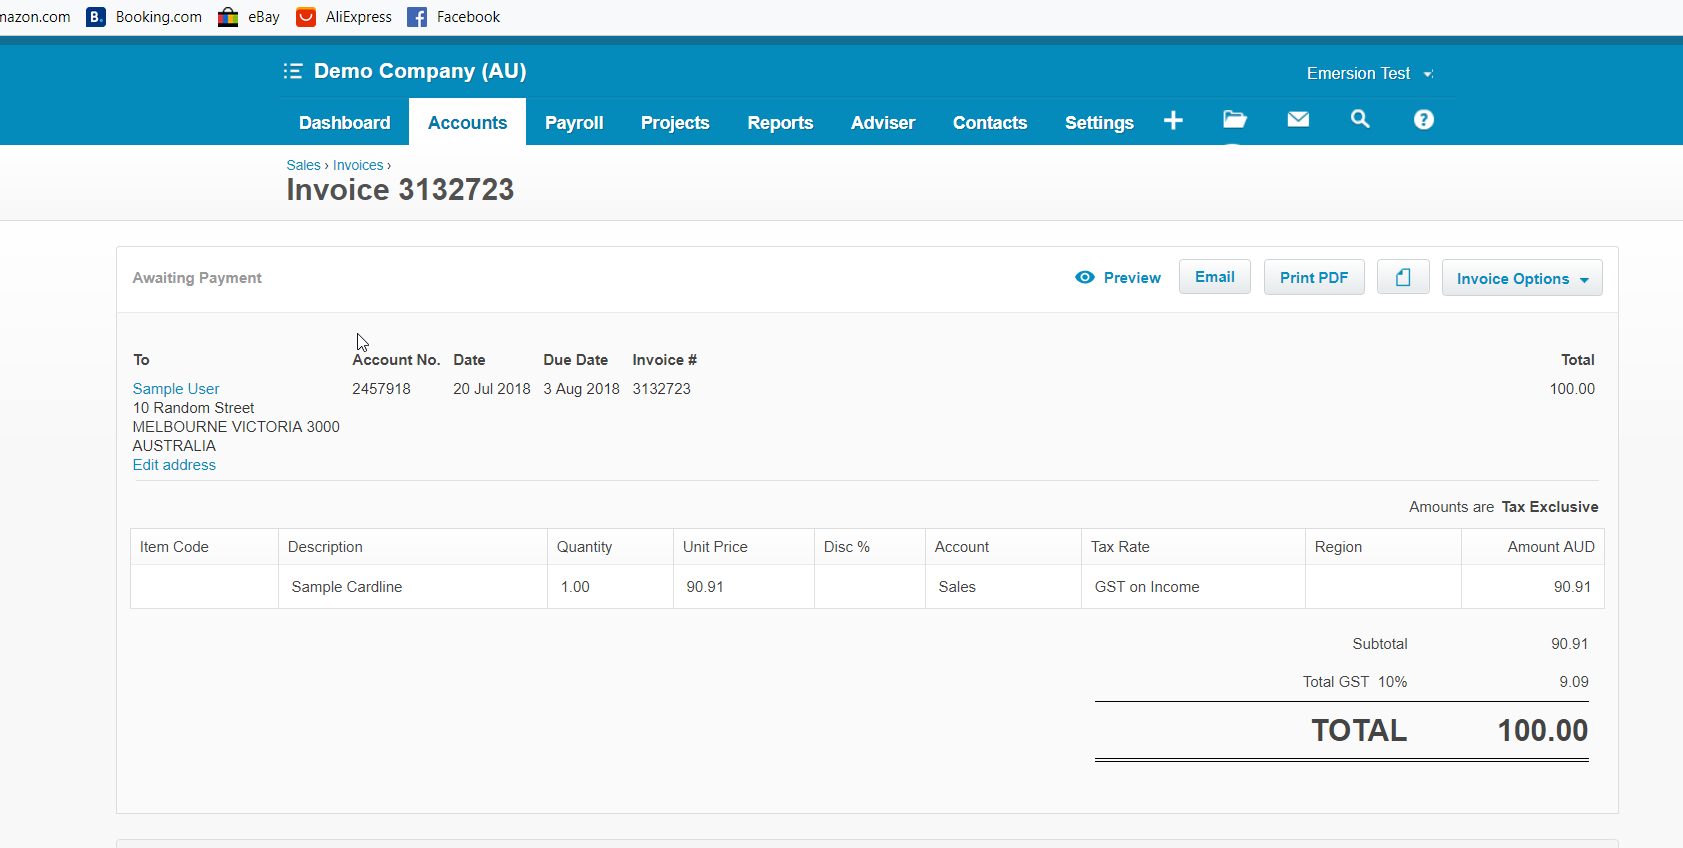Click the copy invoice icon button
The height and width of the screenshot is (848, 1683).
tap(1403, 278)
